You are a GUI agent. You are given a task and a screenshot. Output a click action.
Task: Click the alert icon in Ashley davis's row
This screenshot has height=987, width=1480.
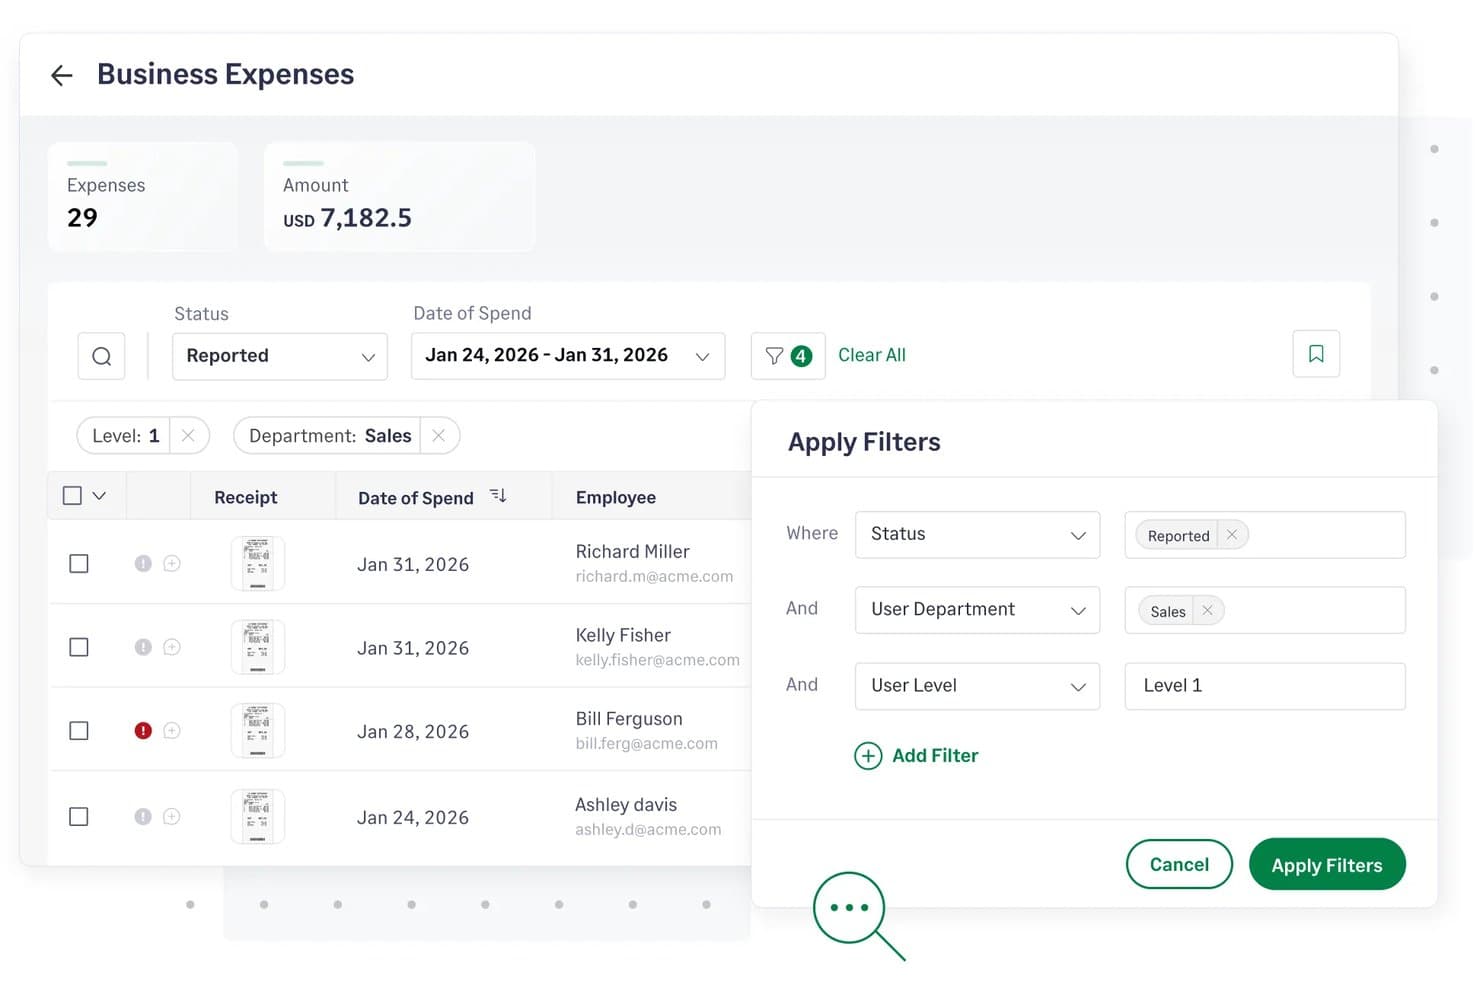[x=143, y=817]
